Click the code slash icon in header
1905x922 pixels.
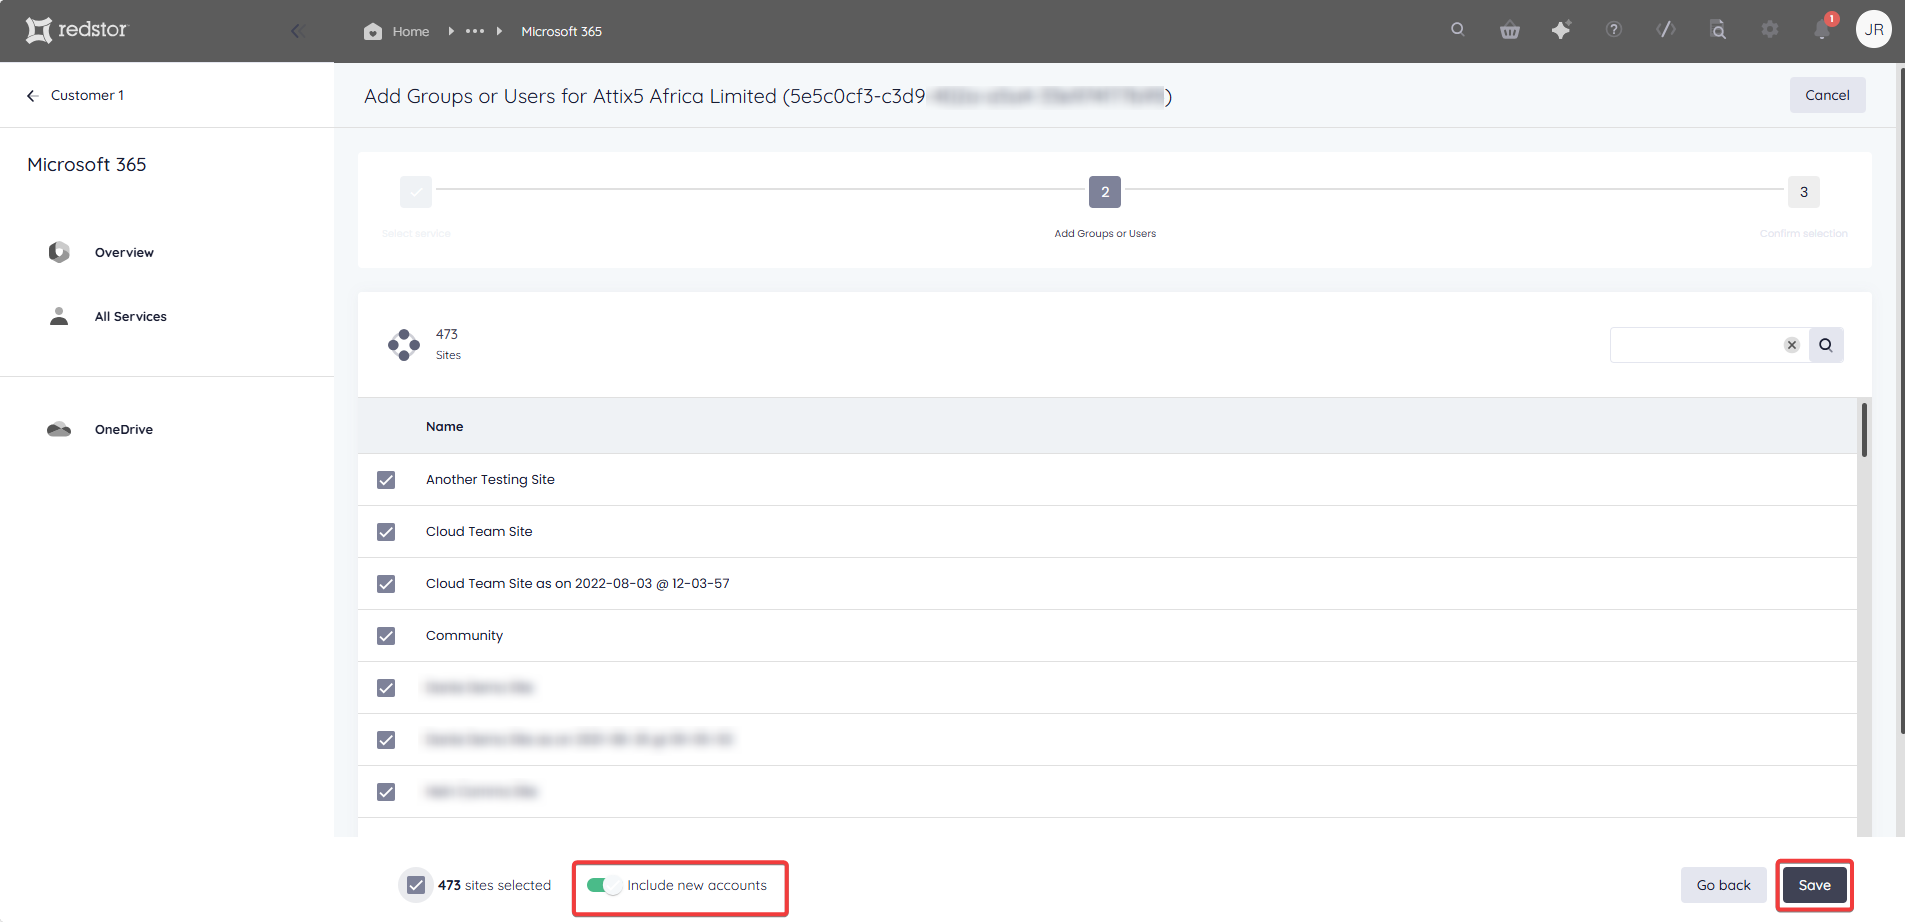point(1666,30)
